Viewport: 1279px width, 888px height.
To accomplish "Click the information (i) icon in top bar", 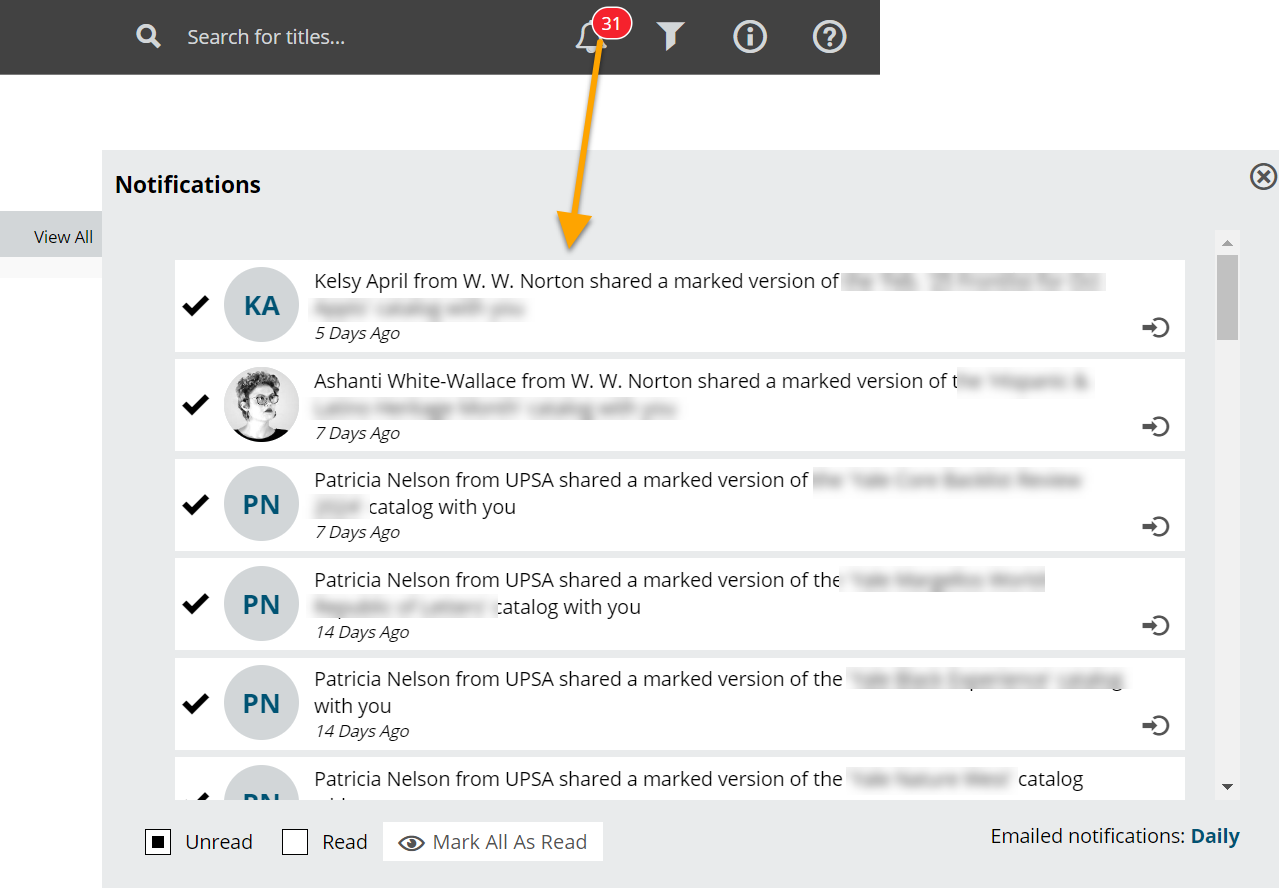I will 750,37.
